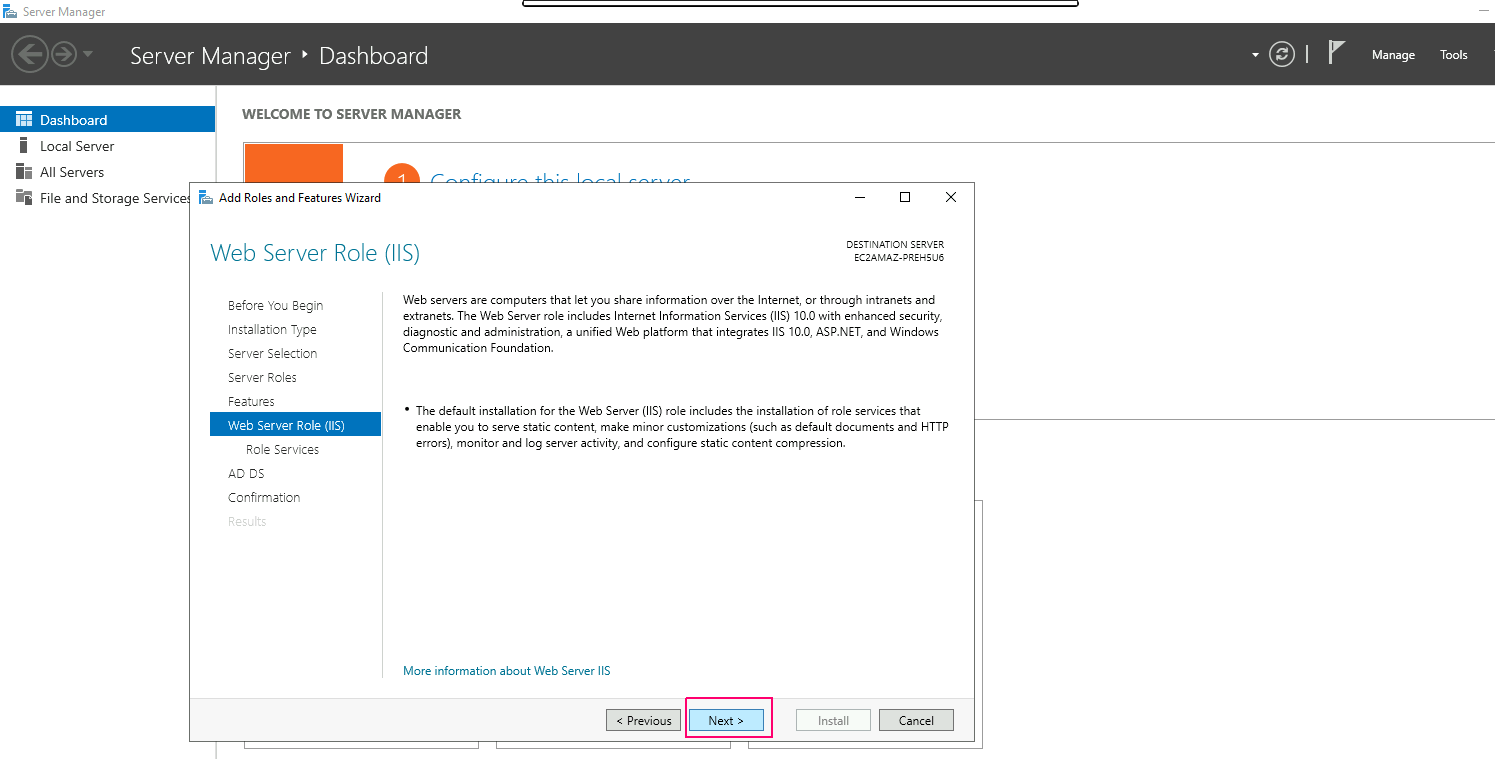
Task: Select Dashboard in the sidebar
Action: click(107, 120)
